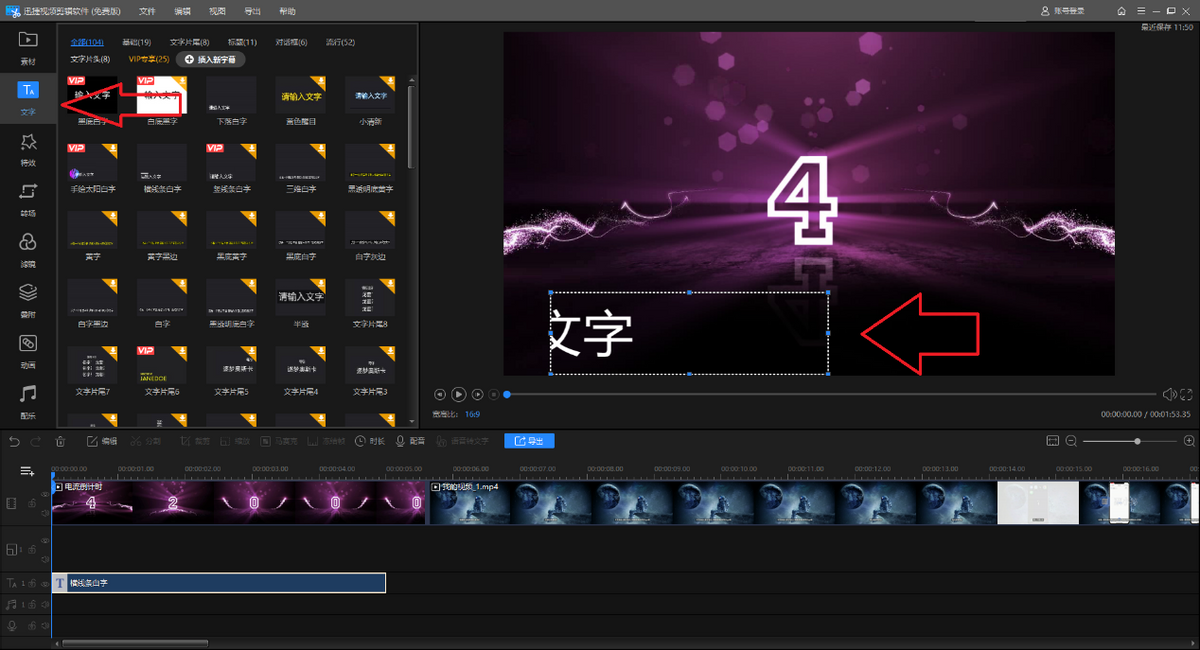The width and height of the screenshot is (1200, 650).
Task: Open the 帮助 (Help) menu
Action: (287, 11)
